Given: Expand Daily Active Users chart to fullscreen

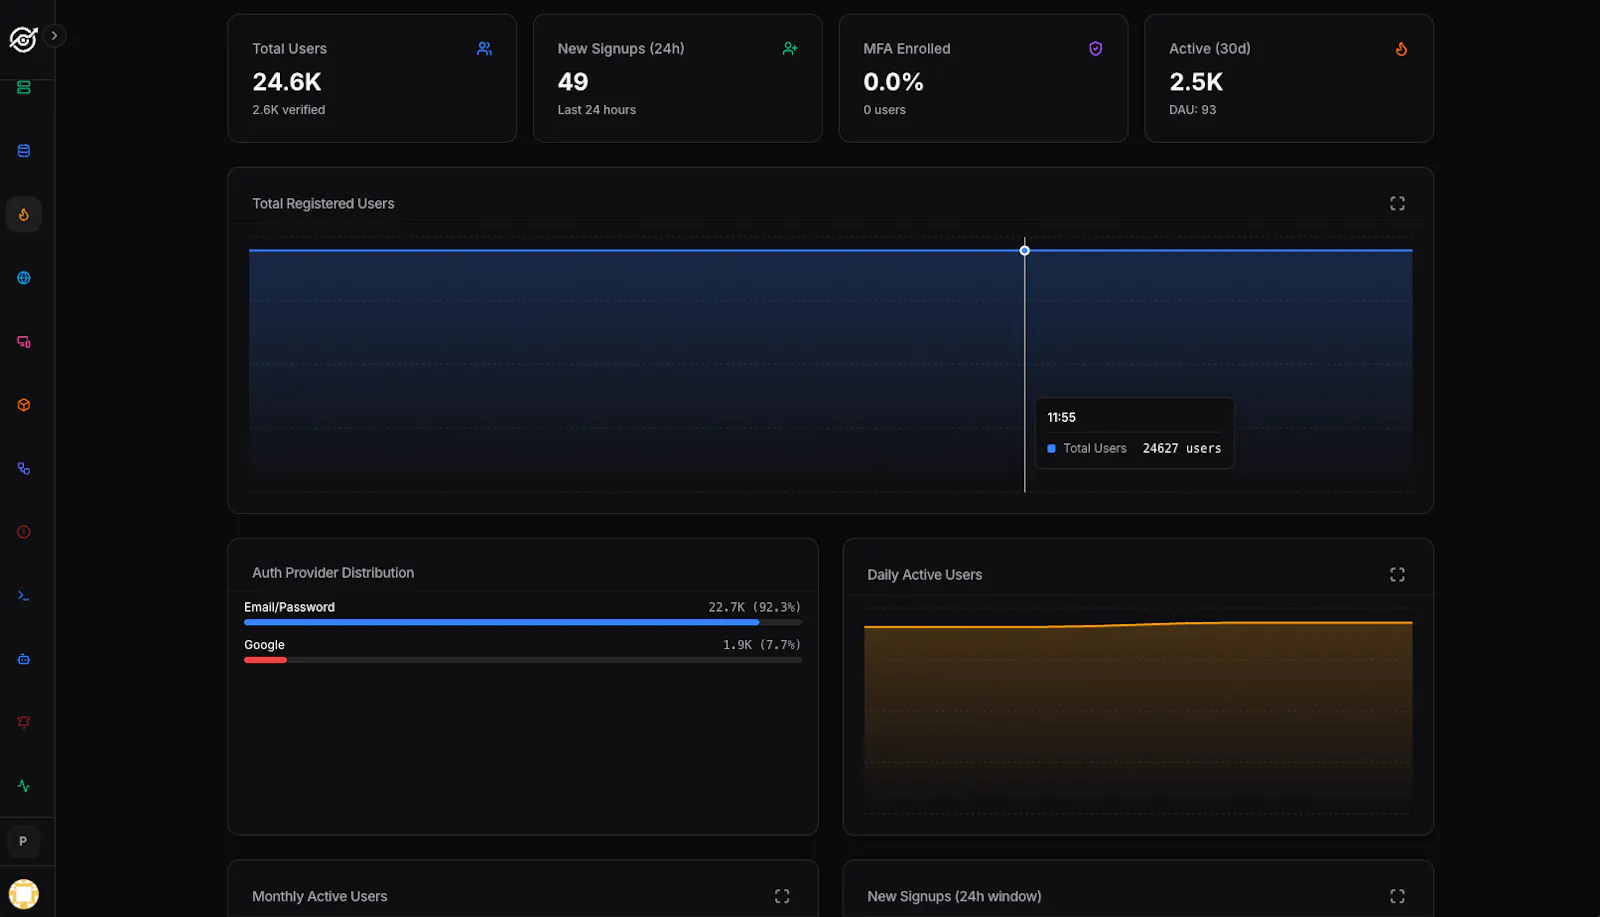Looking at the screenshot, I should tap(1397, 574).
